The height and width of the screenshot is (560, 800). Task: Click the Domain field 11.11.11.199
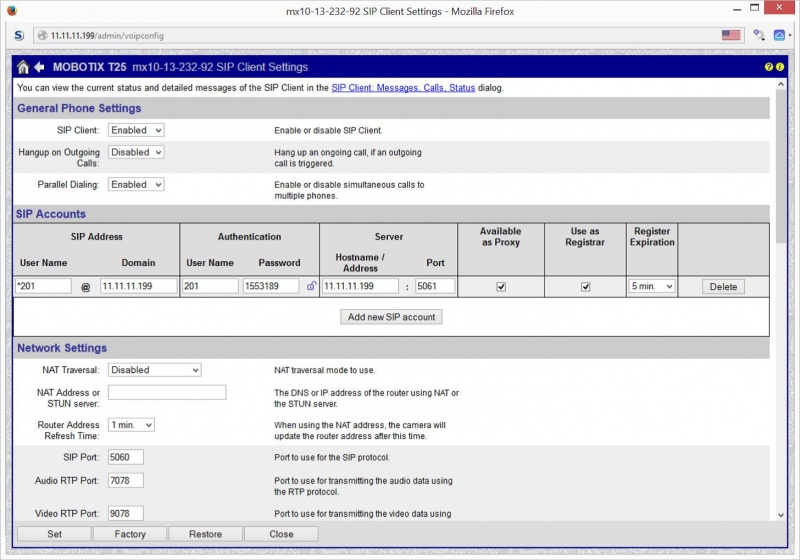point(139,286)
